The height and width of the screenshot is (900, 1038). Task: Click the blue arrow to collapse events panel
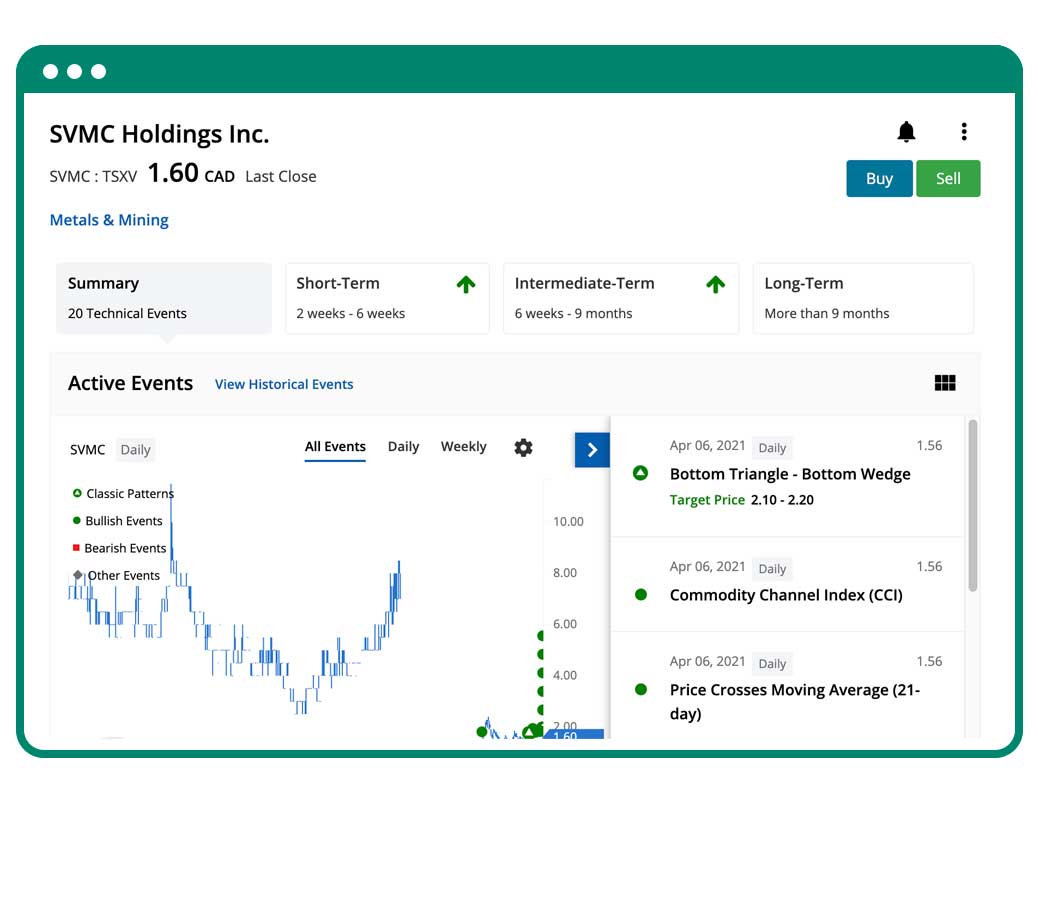[x=592, y=450]
